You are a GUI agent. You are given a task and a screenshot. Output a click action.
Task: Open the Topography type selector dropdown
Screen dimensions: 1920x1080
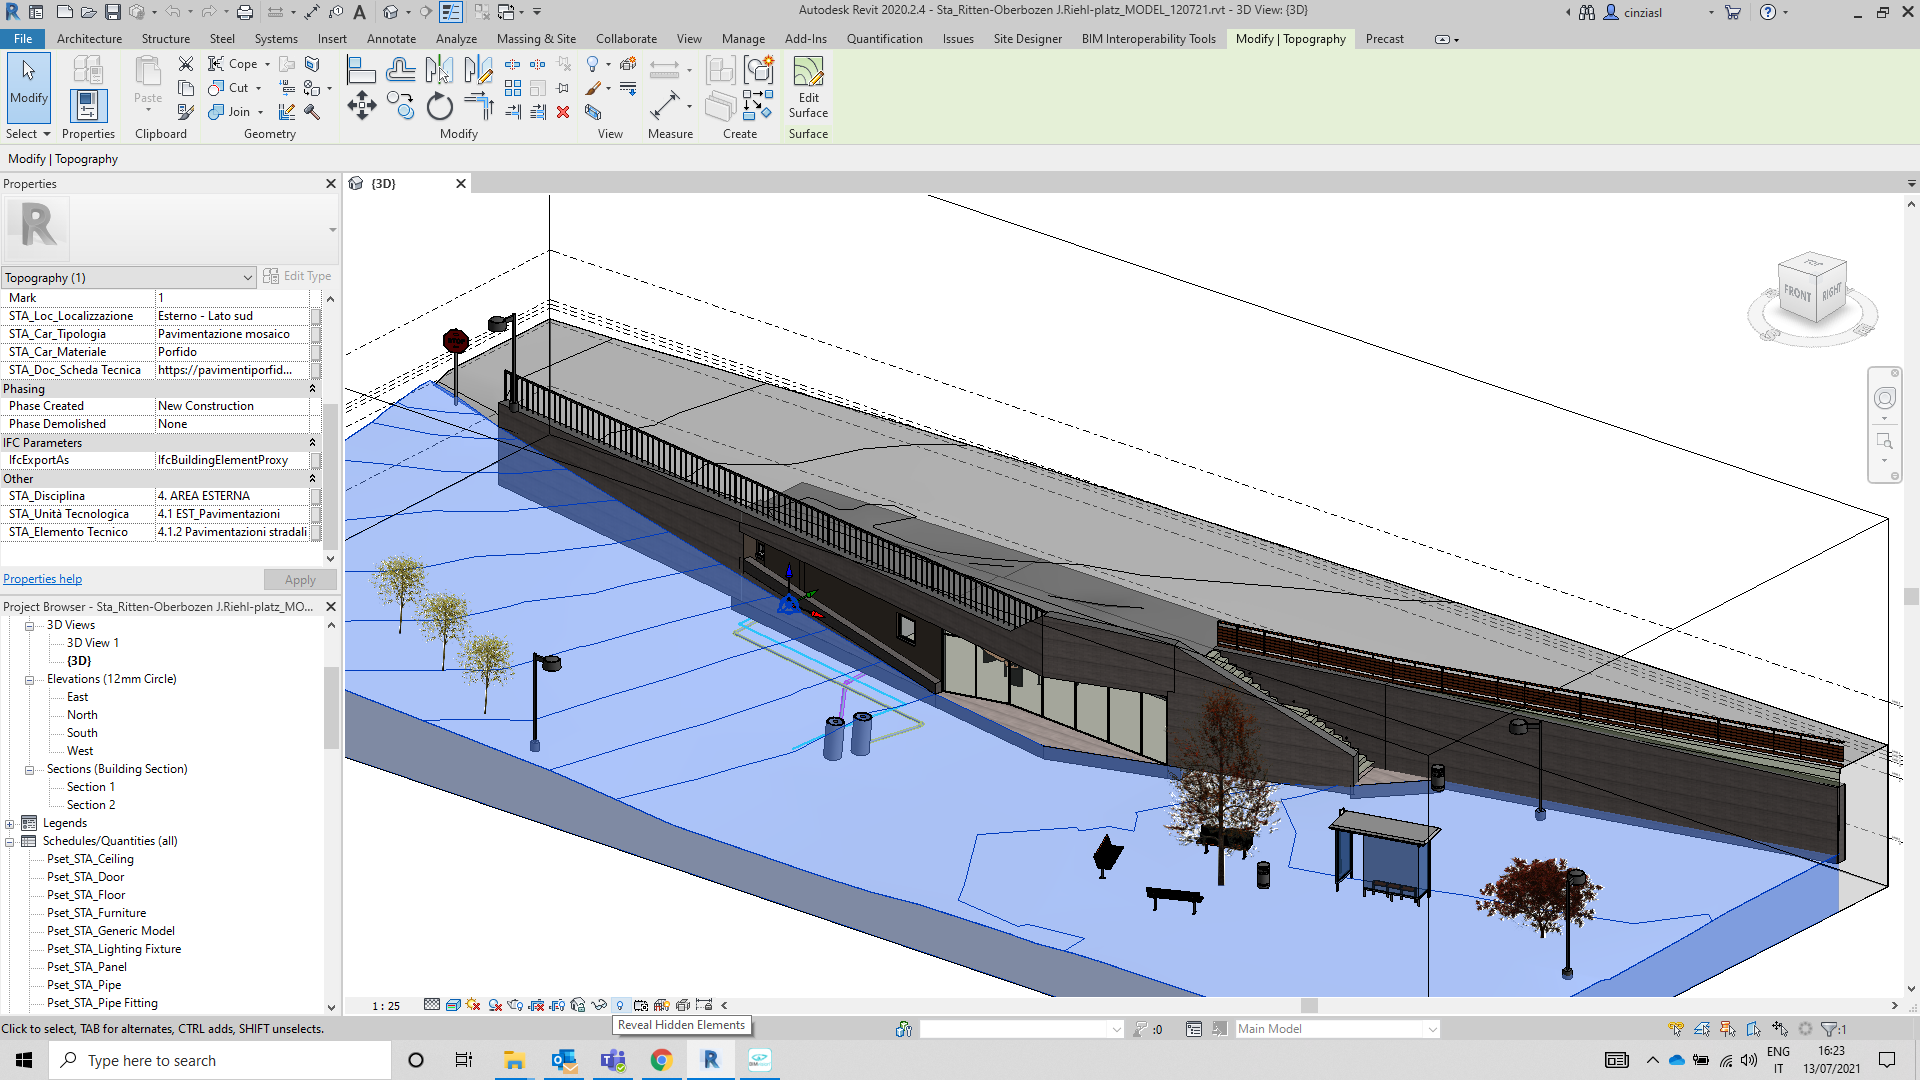coord(247,277)
